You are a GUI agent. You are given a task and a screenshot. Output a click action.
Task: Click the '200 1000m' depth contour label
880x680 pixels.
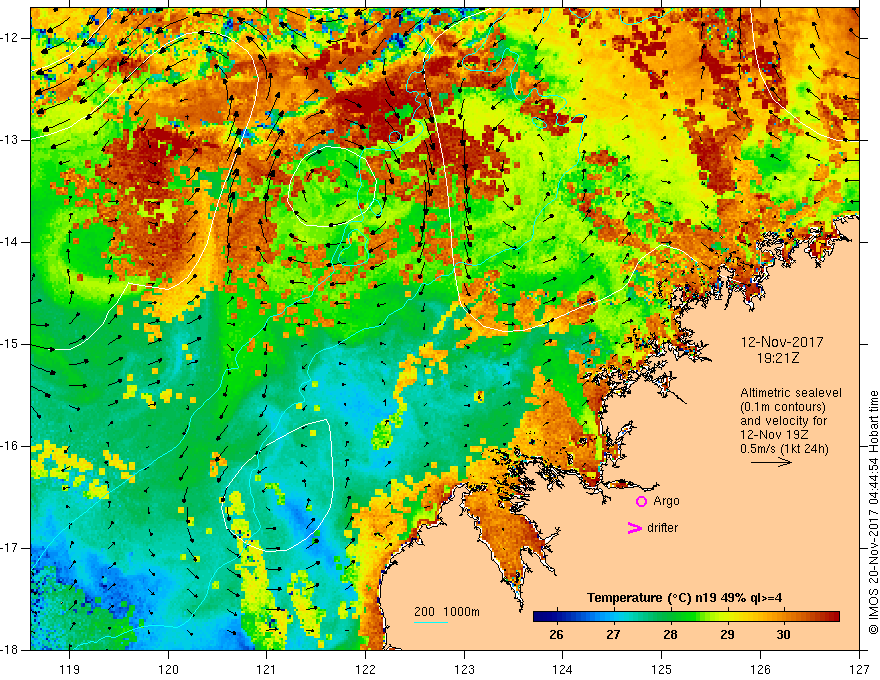click(x=447, y=612)
